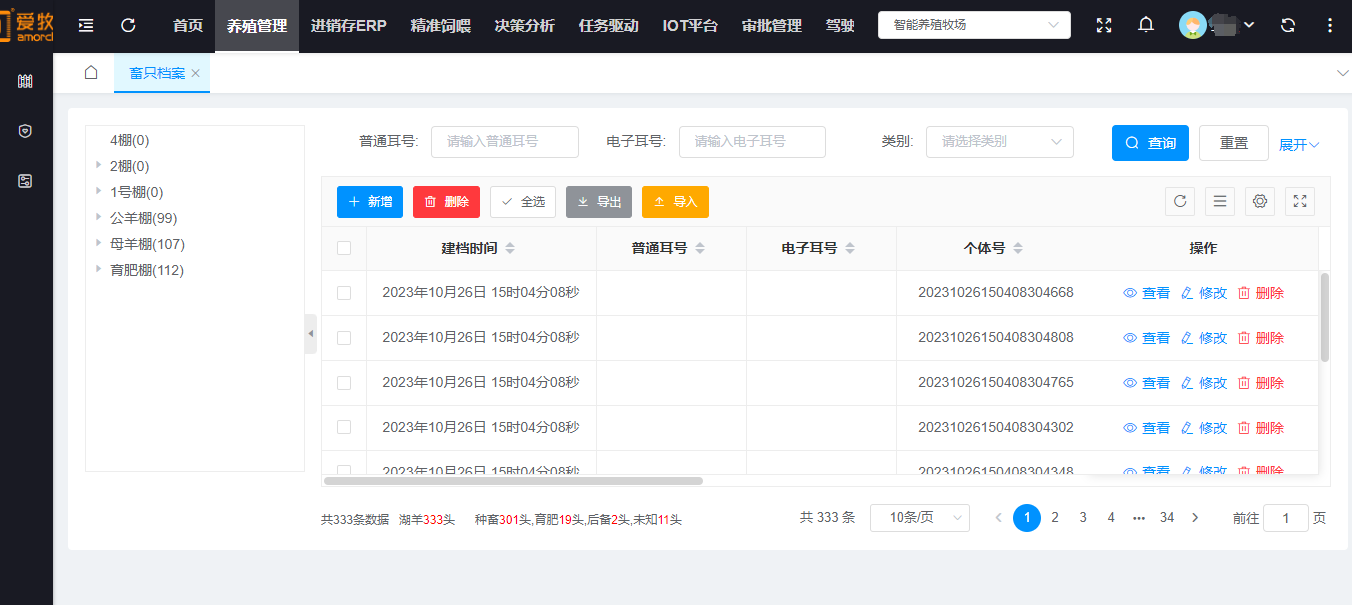Viewport: 1352px width, 605px height.
Task: Open the 精准饲喂 menu
Action: tap(441, 26)
